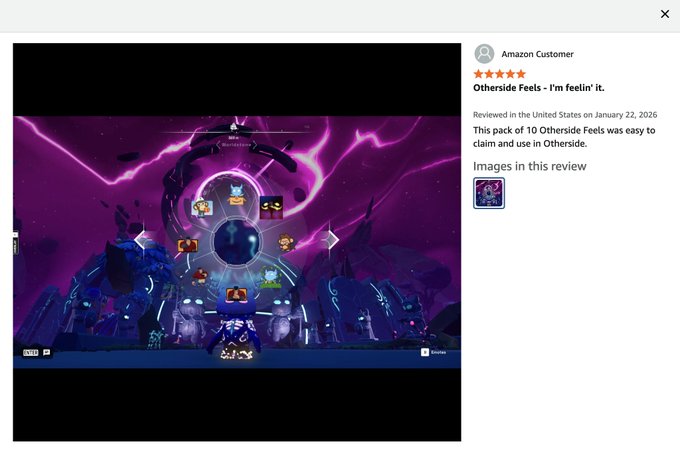Click the 'Reviewed in the United States' date text
This screenshot has width=680, height=466.
point(565,115)
